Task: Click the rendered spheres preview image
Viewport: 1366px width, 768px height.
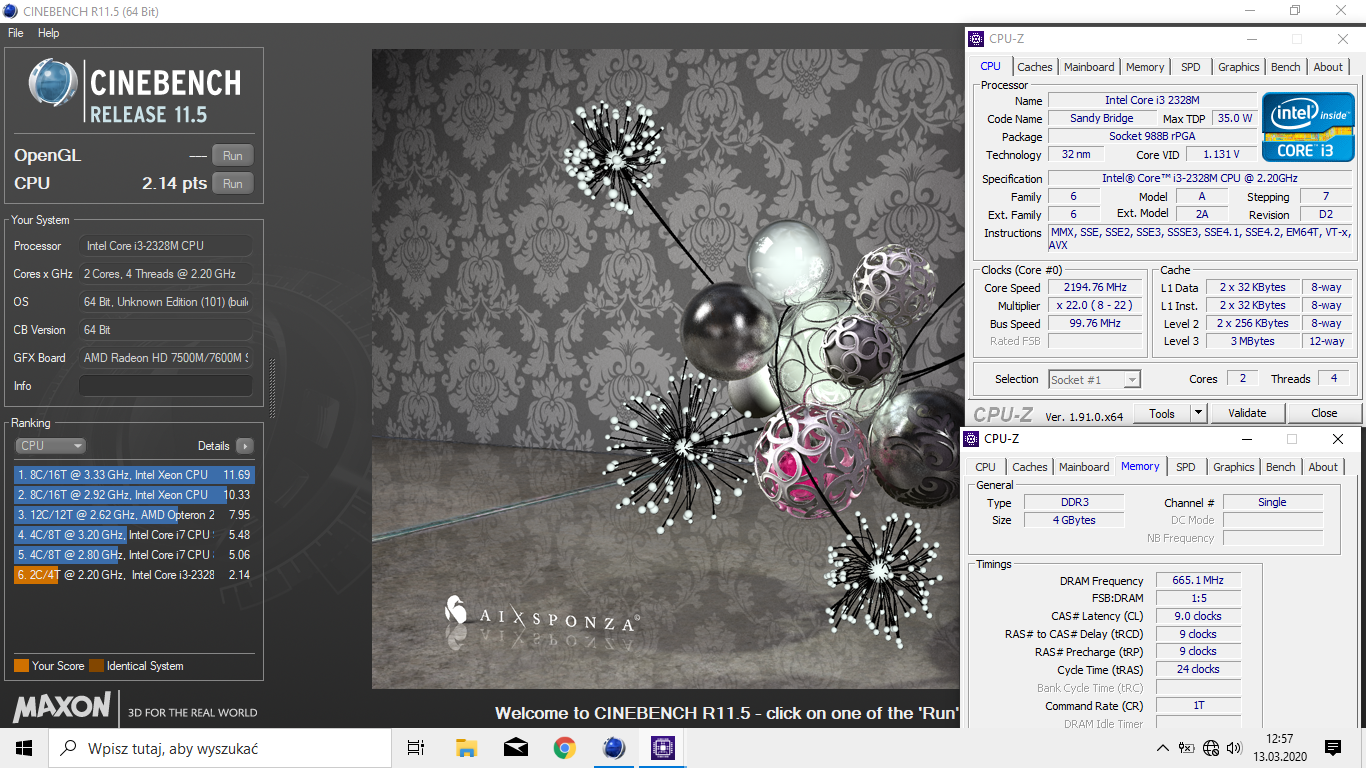Action: pos(666,369)
